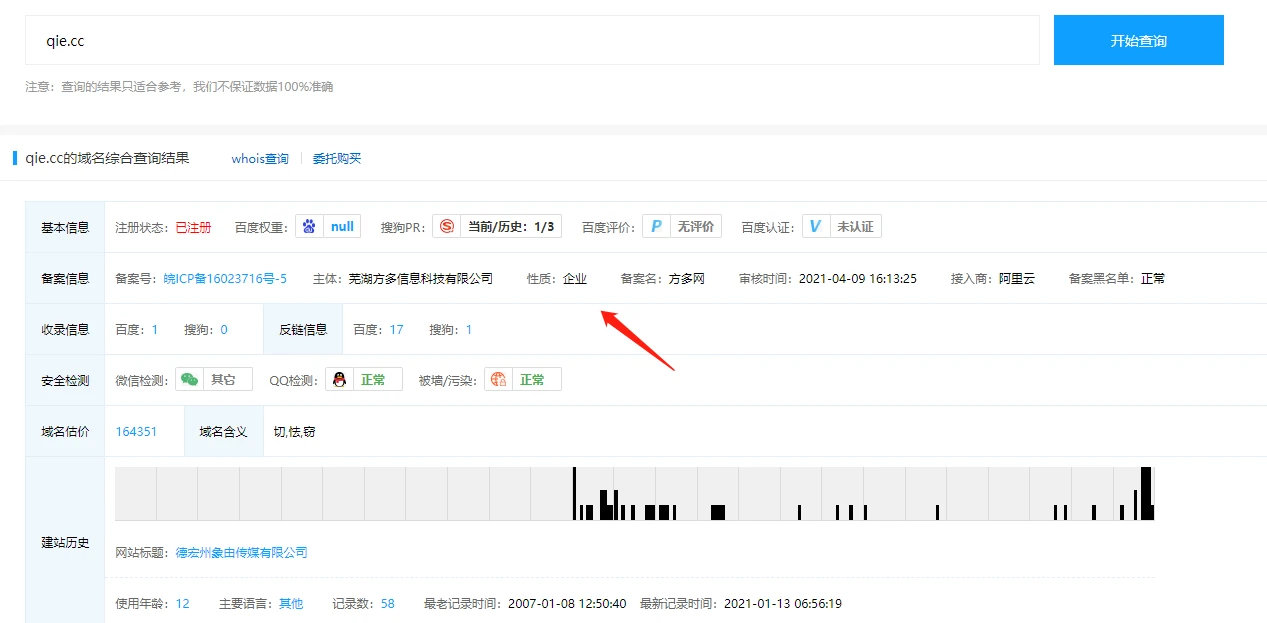Open ICP record 皖ICP备16023716号-5 link
The height and width of the screenshot is (623, 1267).
pyautogui.click(x=225, y=279)
